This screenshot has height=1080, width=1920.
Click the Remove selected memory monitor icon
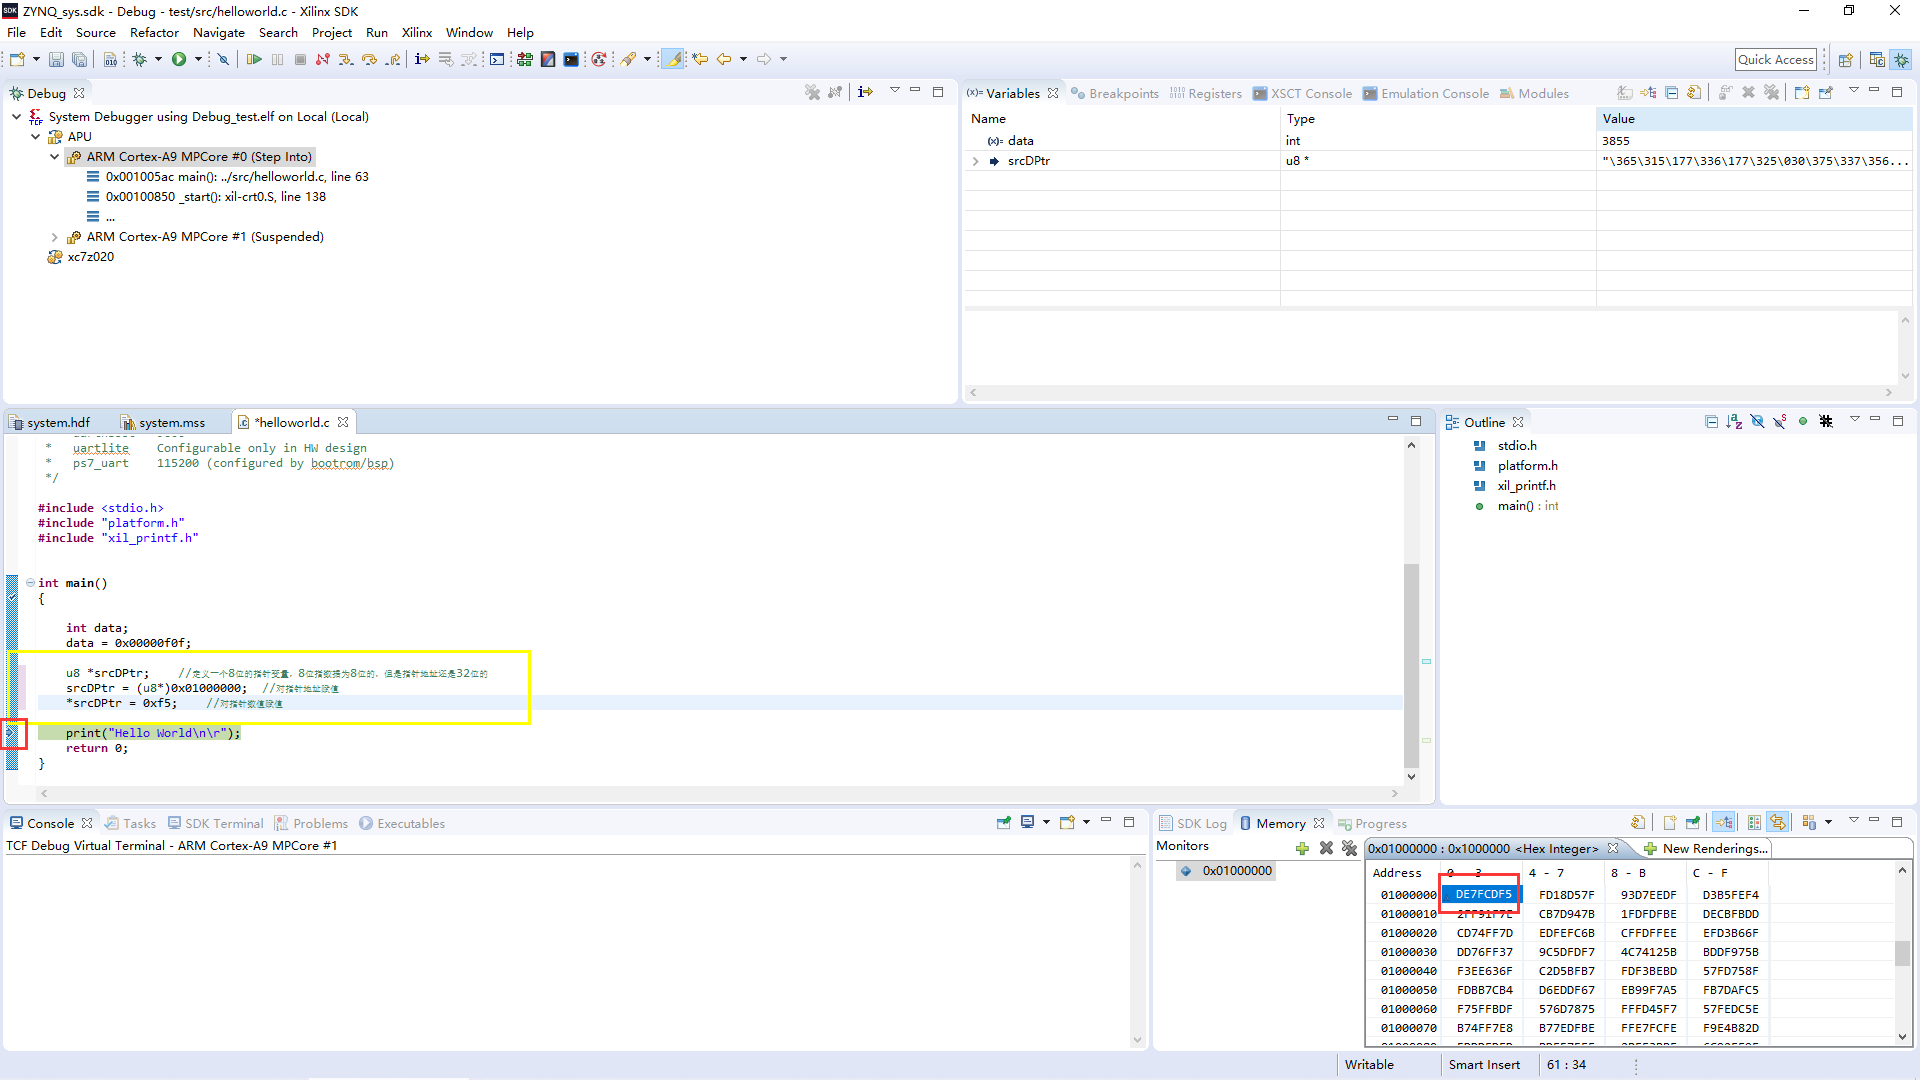[x=1327, y=848]
